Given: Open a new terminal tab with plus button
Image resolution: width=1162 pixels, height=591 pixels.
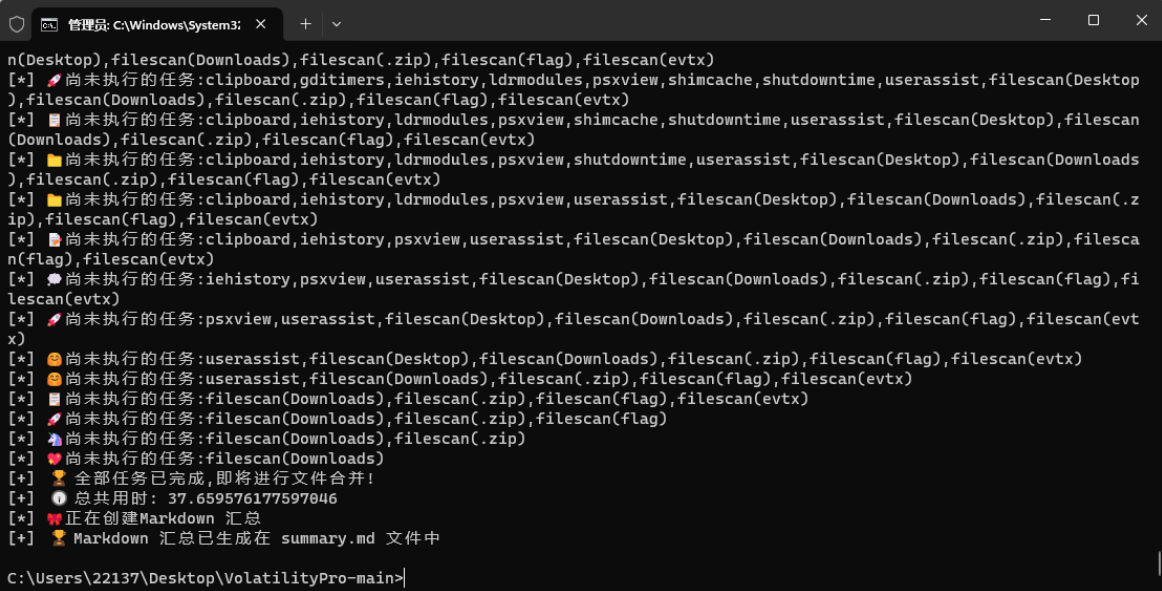Looking at the screenshot, I should coord(306,23).
